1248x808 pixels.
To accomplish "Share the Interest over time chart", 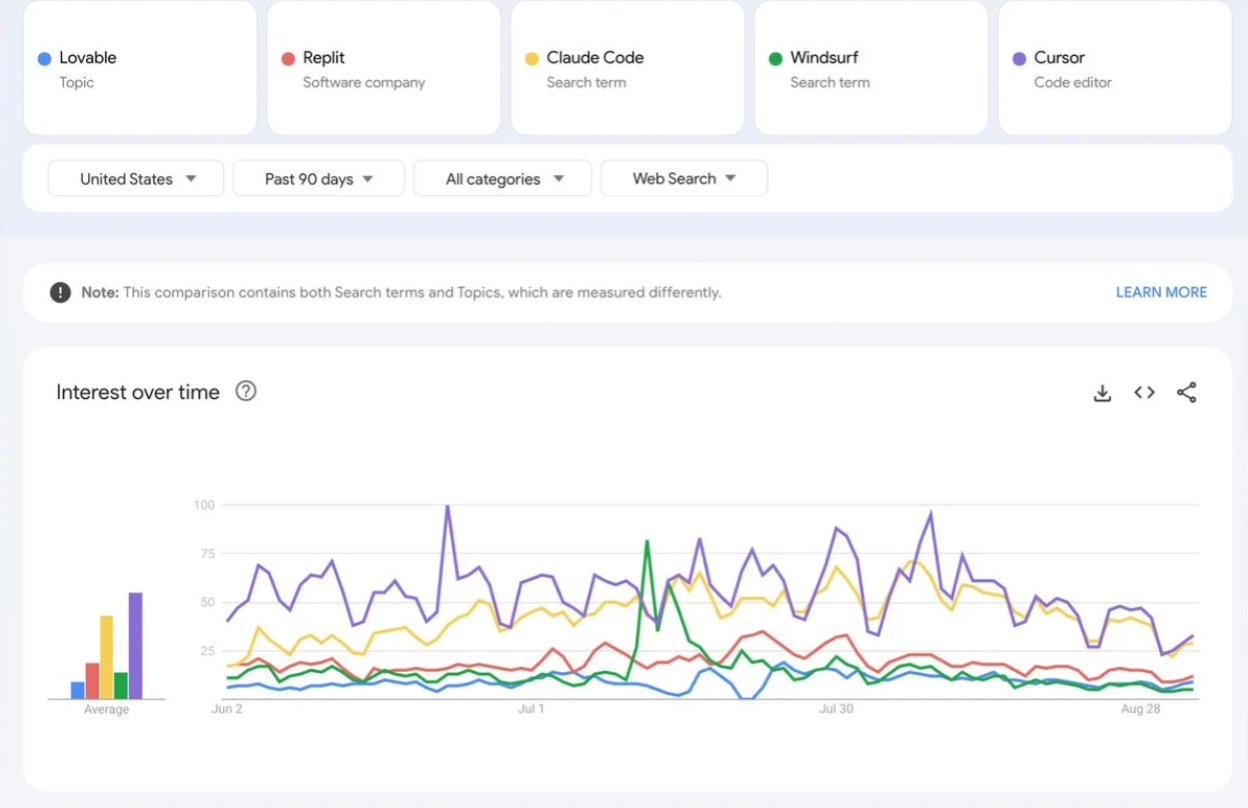I will pos(1186,393).
